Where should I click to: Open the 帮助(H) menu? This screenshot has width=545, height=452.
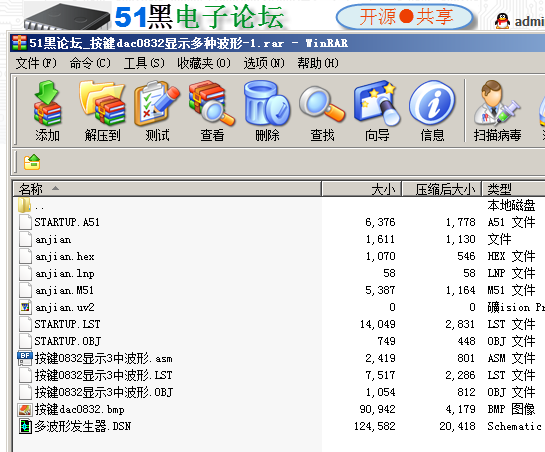click(318, 63)
